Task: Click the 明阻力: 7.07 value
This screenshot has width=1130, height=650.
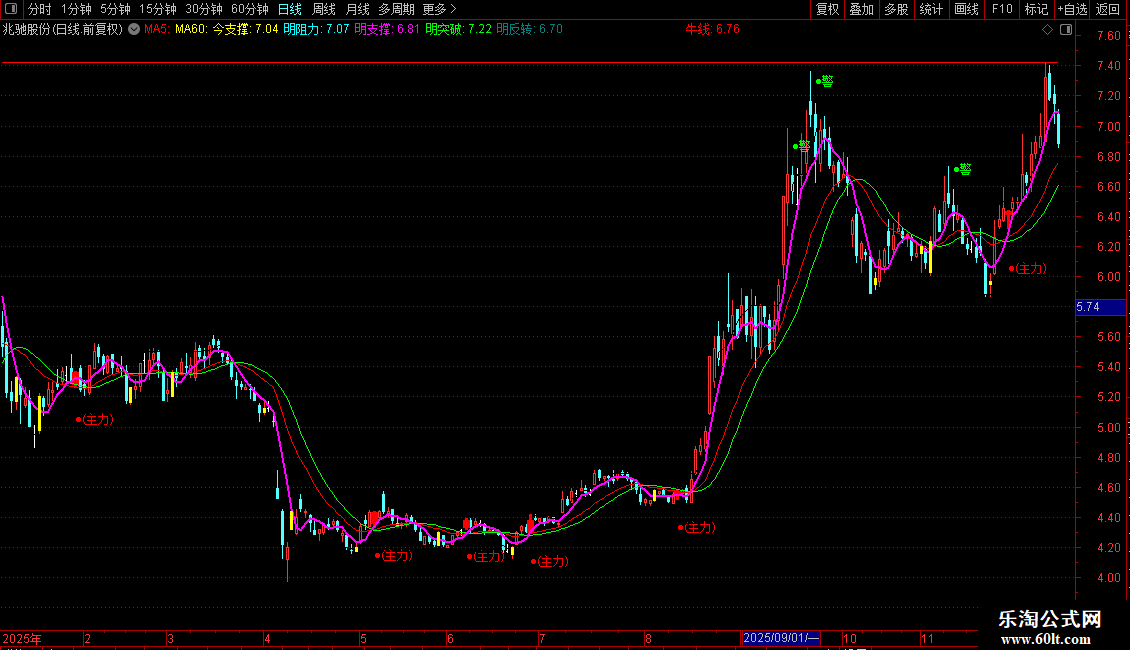Action: (316, 30)
